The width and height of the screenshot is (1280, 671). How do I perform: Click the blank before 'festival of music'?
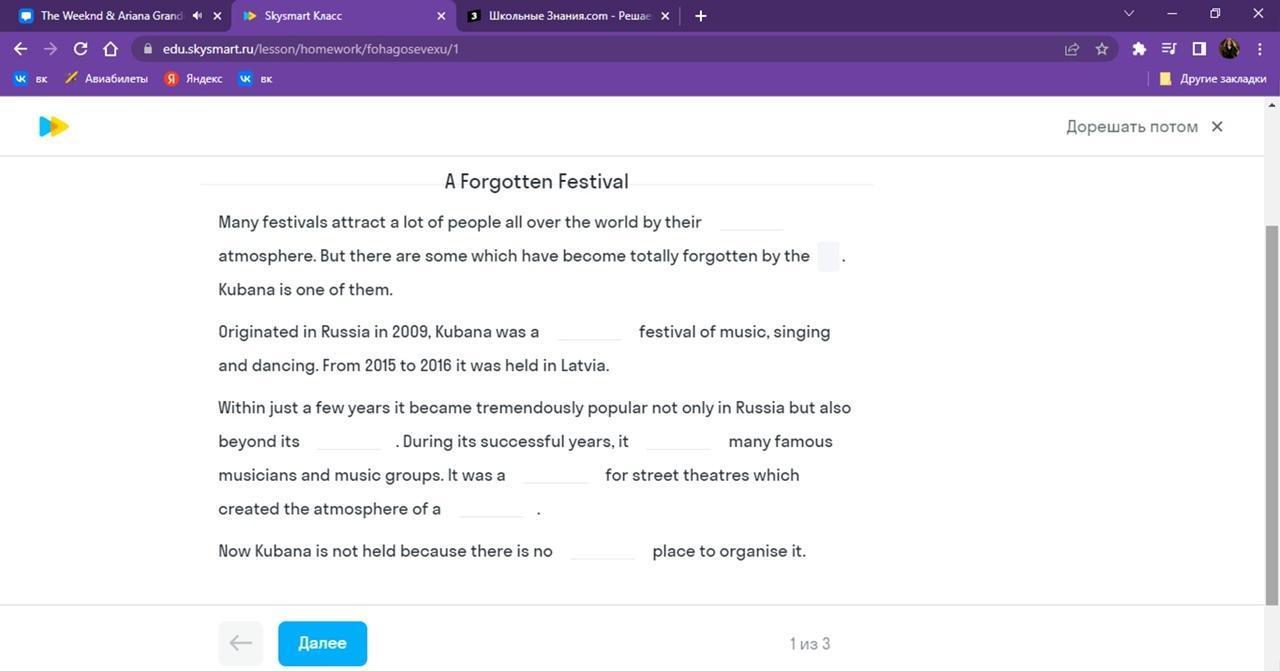point(589,332)
